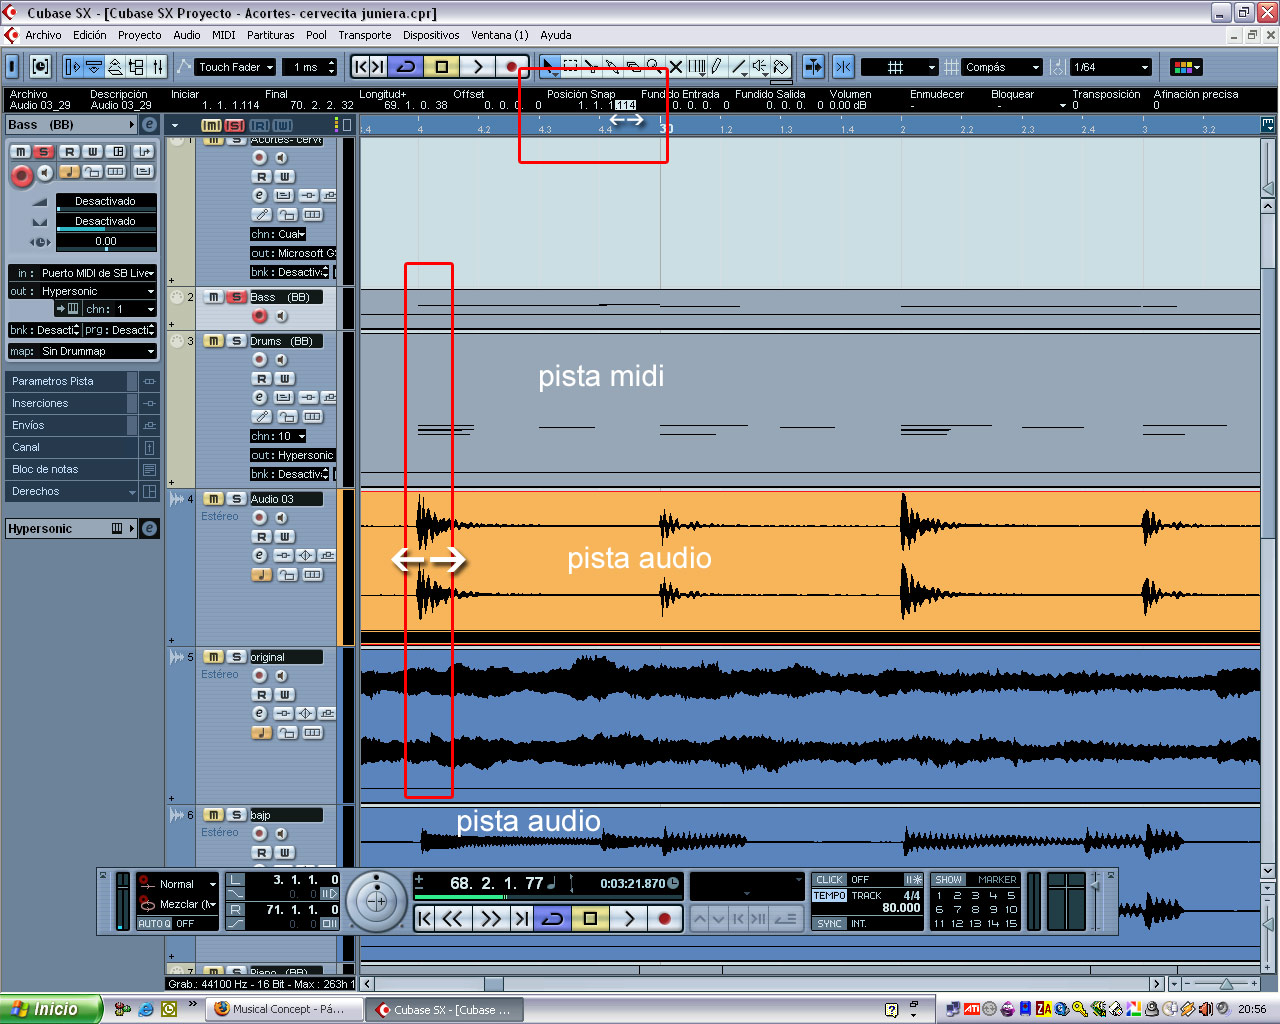This screenshot has width=1280, height=1024.
Task: Open the Edición menu
Action: tap(90, 35)
